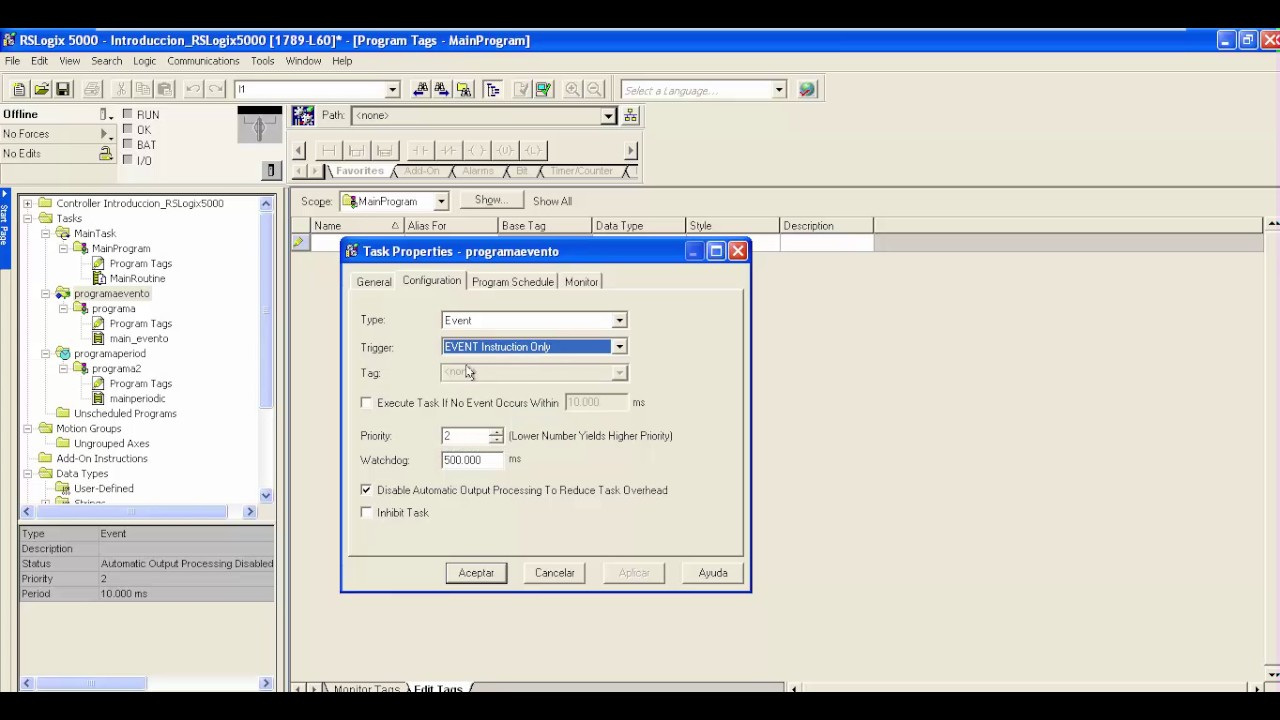Click the Redo arrow icon

215,90
